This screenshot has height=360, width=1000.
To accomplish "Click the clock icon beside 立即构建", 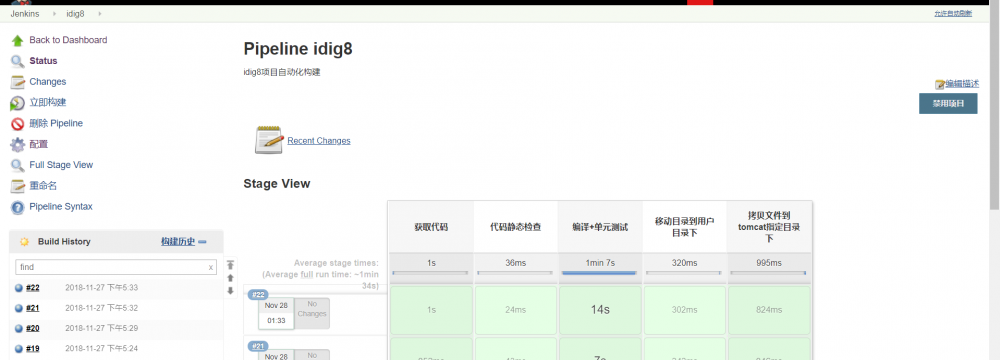I will 17,103.
